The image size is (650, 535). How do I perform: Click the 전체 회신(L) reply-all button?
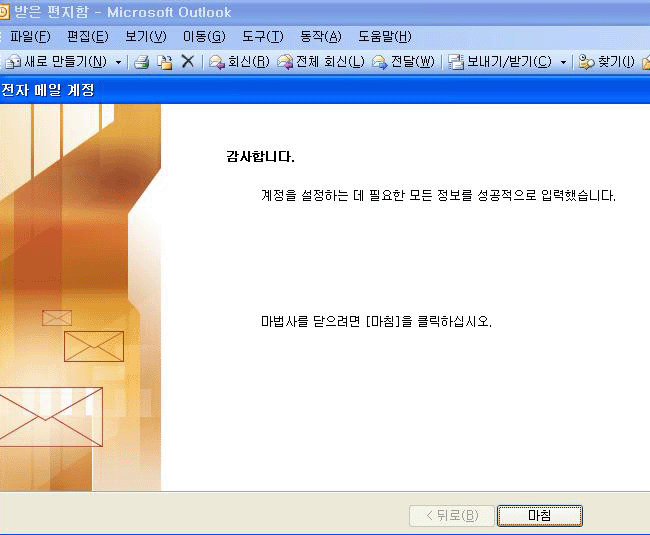321,62
